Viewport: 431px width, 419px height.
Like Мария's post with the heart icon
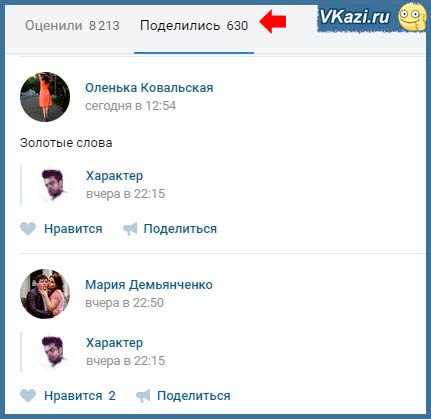click(x=28, y=396)
